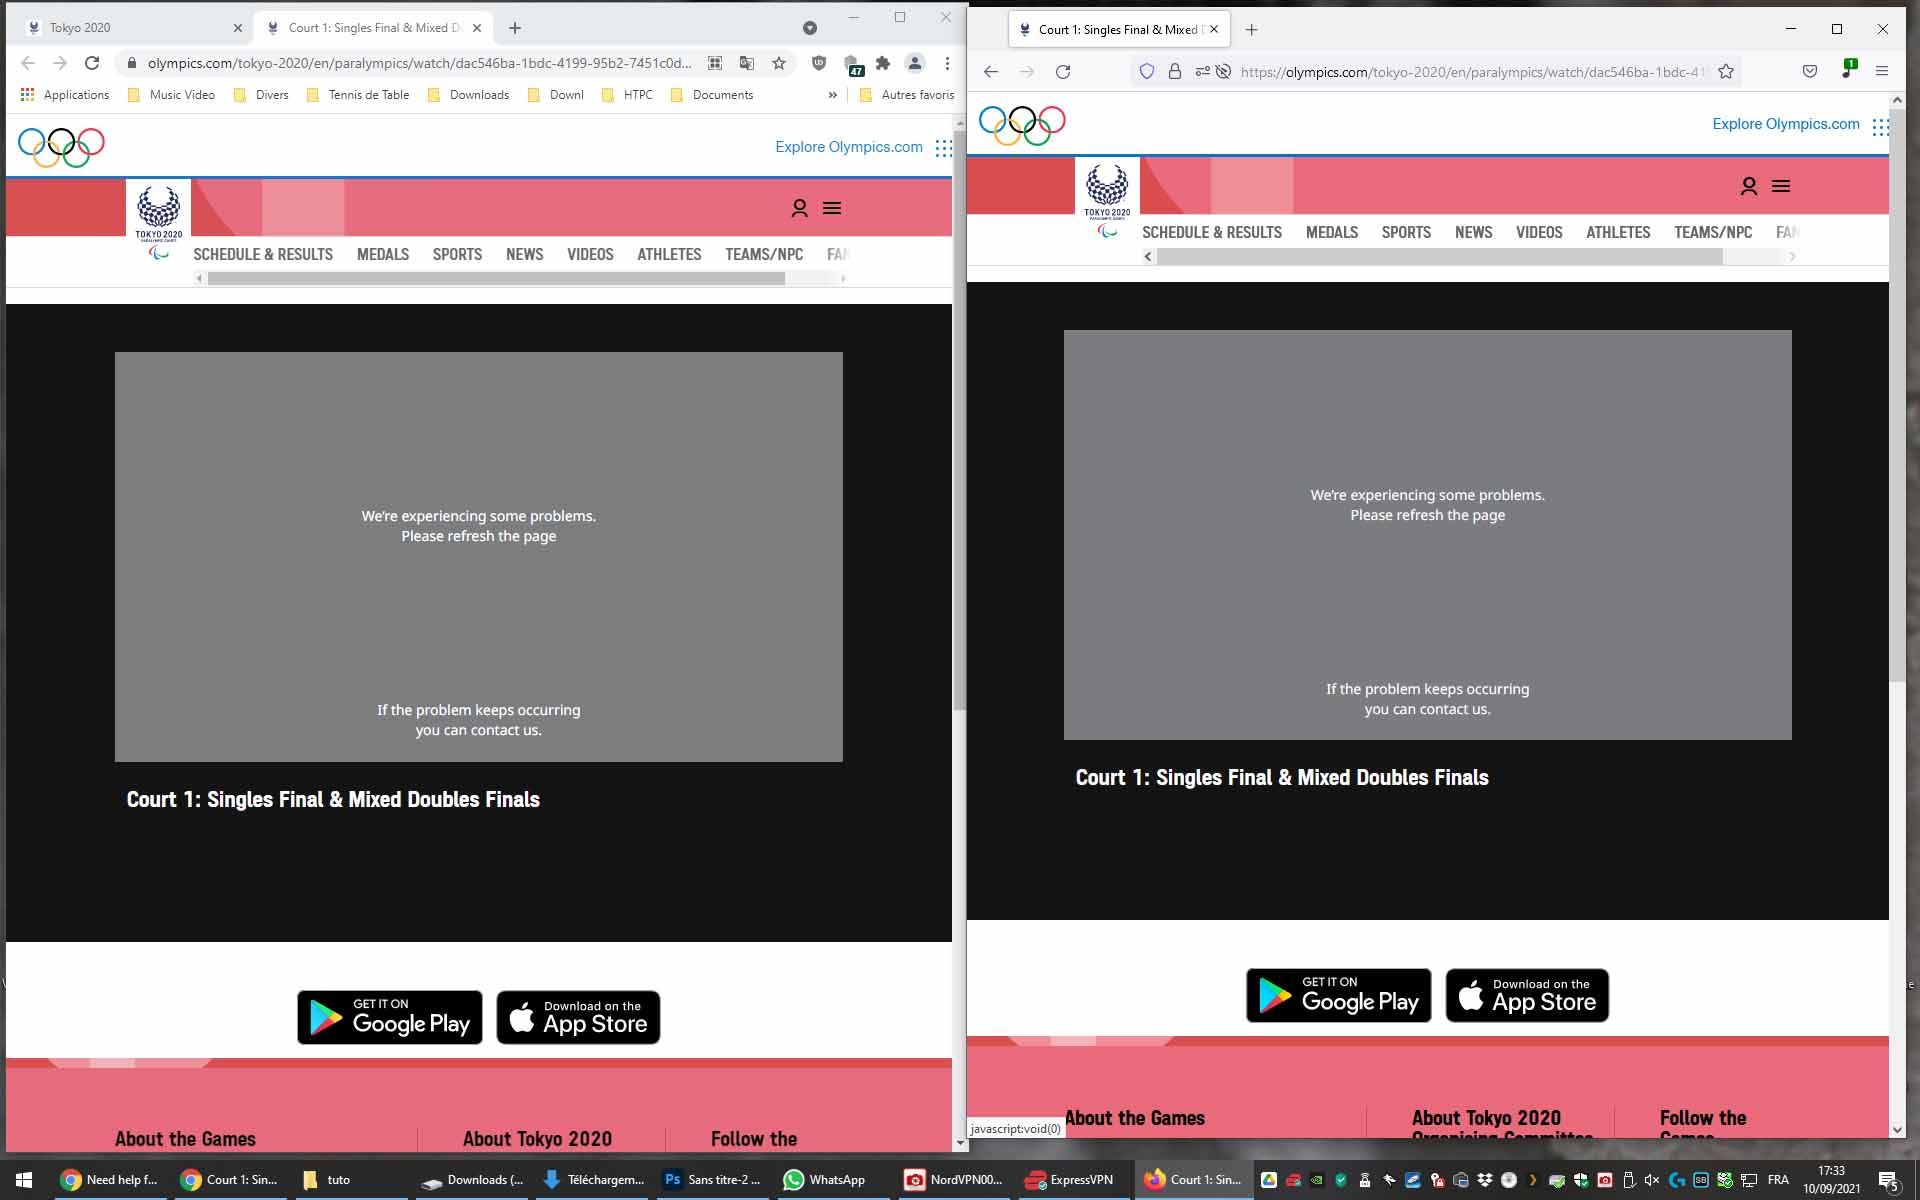This screenshot has height=1200, width=1920.
Task: Click Olympic rings logo in left window
Action: [x=61, y=147]
